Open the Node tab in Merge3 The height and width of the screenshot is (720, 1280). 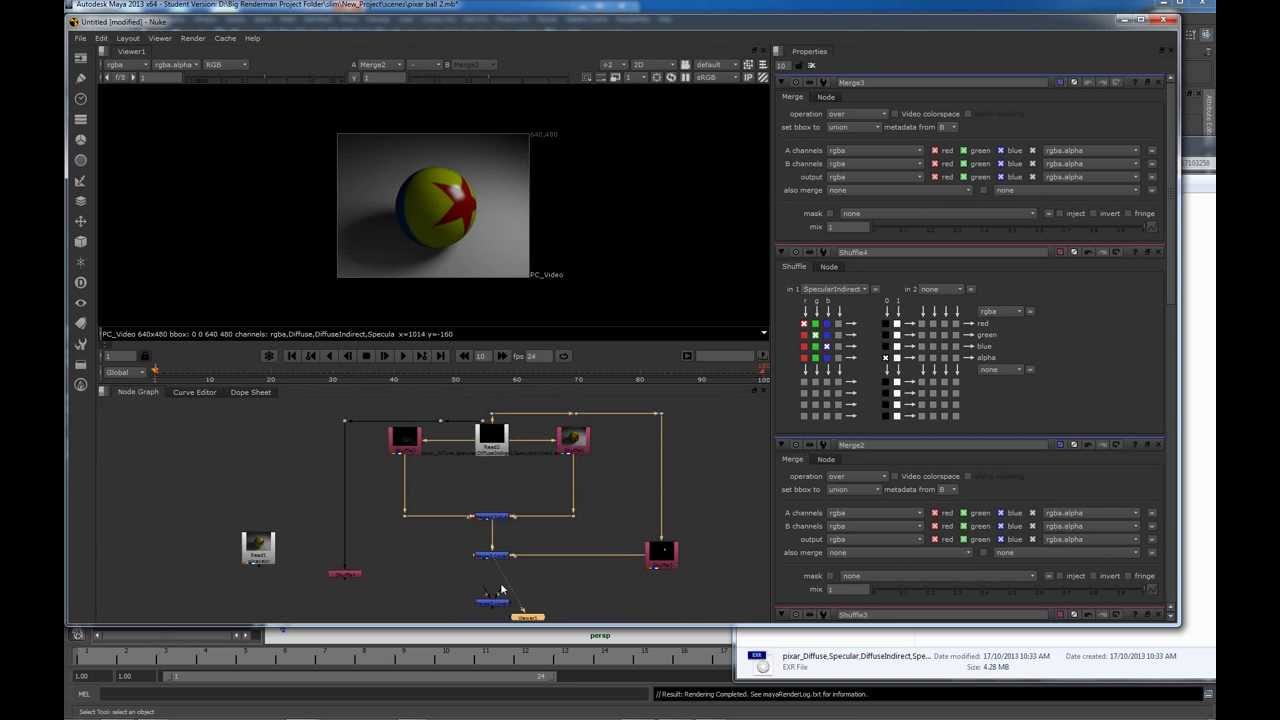coord(826,97)
